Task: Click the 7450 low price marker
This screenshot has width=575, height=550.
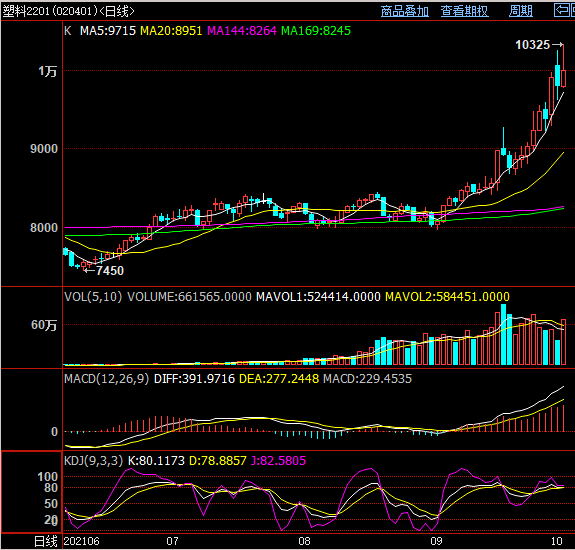Action: pyautogui.click(x=110, y=271)
